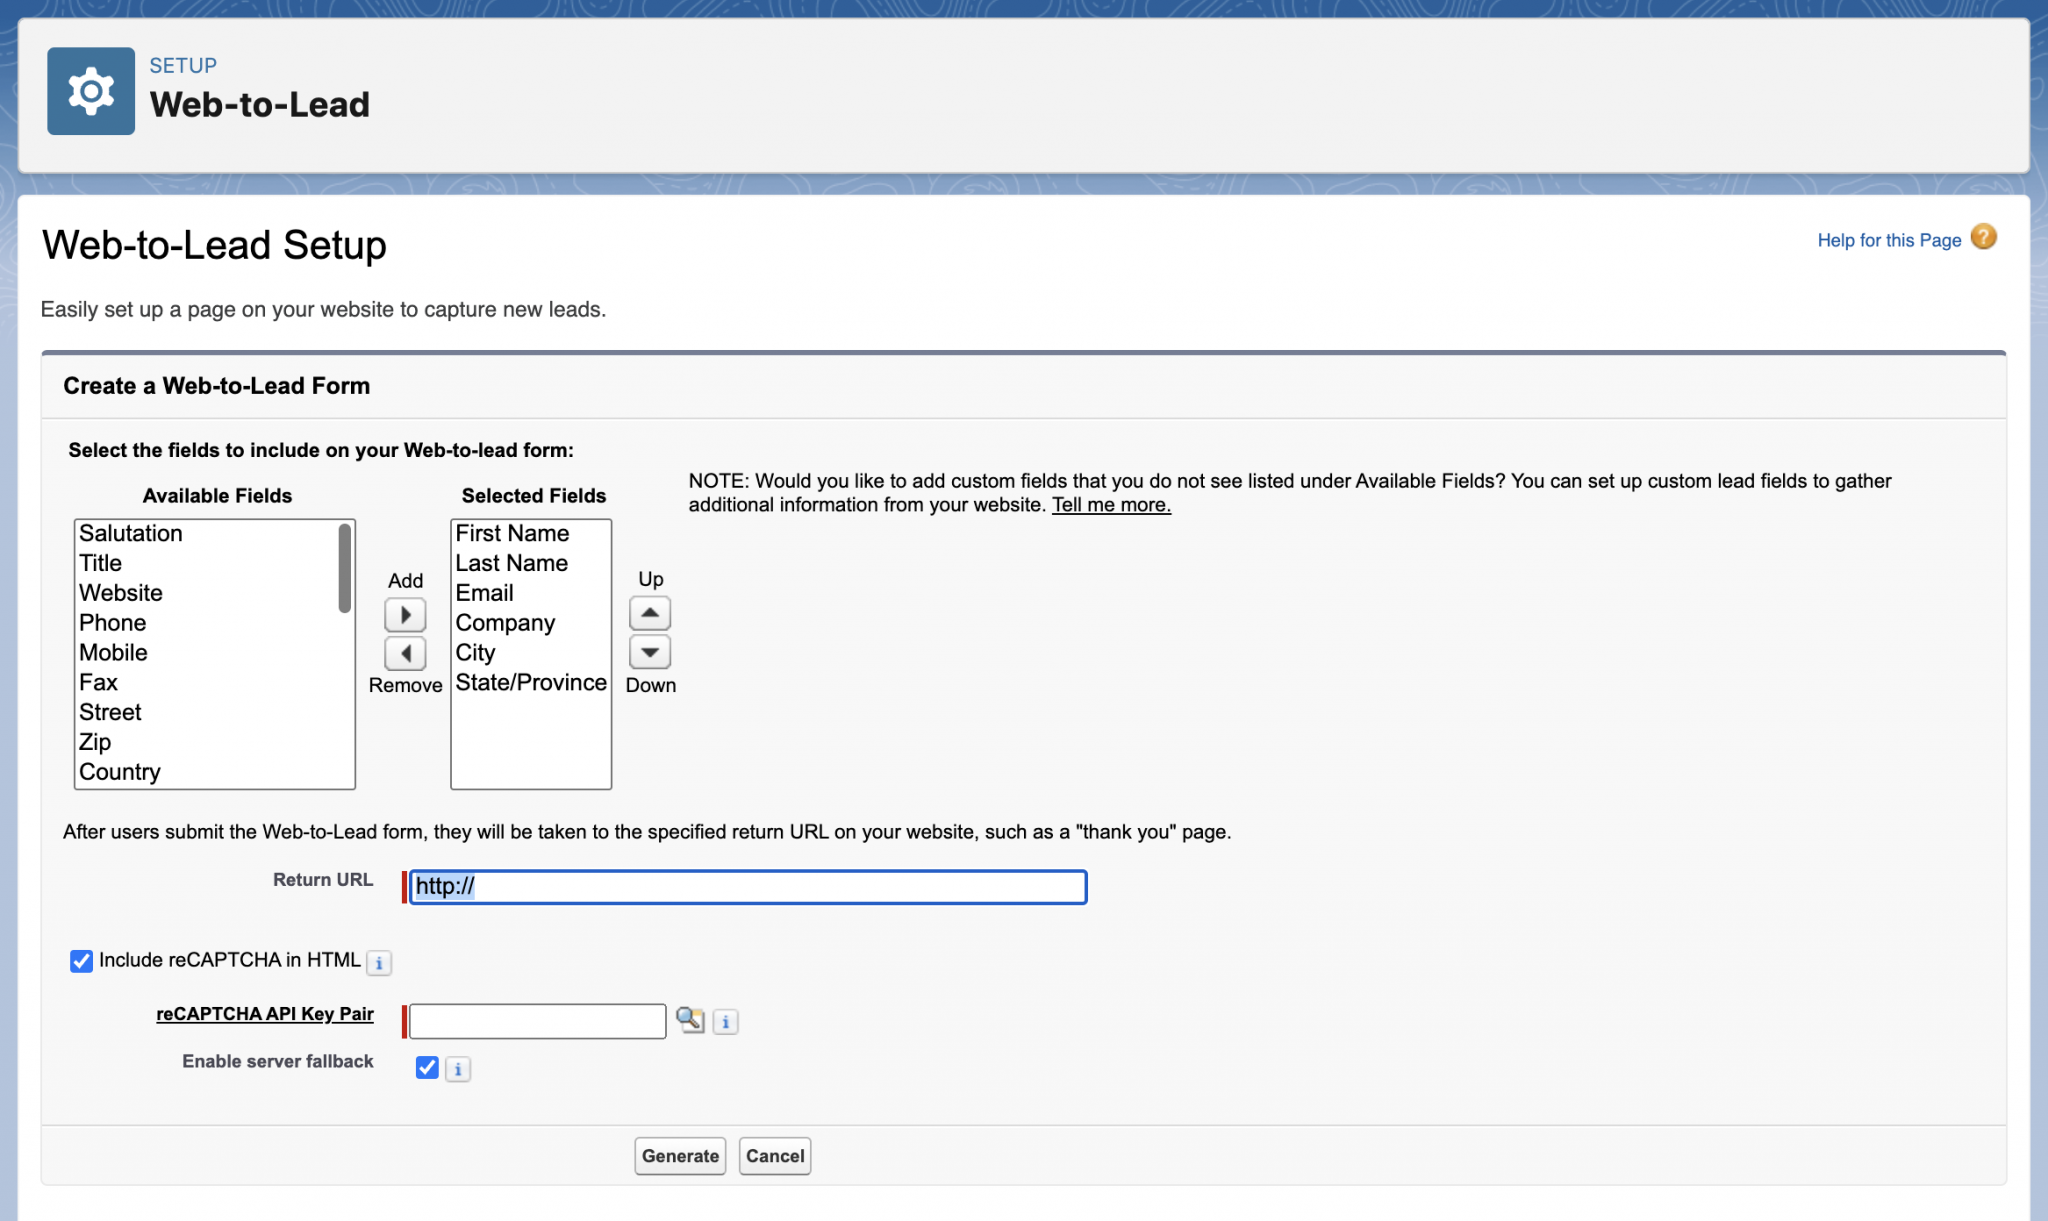This screenshot has width=2048, height=1221.
Task: Click the info icon beside Enable server fallback
Action: pos(458,1068)
